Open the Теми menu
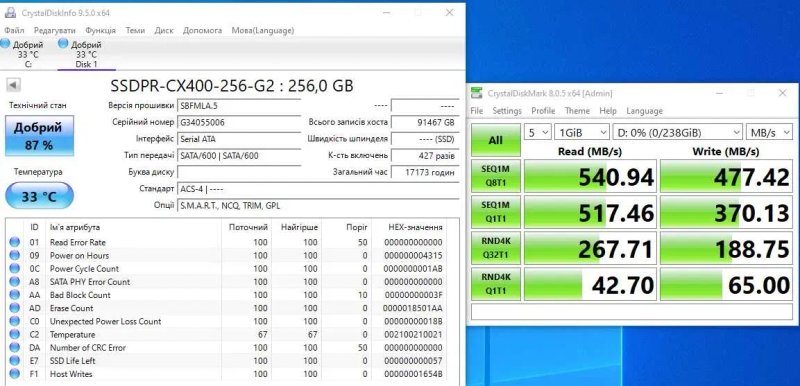Screen dimensions: 800x386 [135, 31]
